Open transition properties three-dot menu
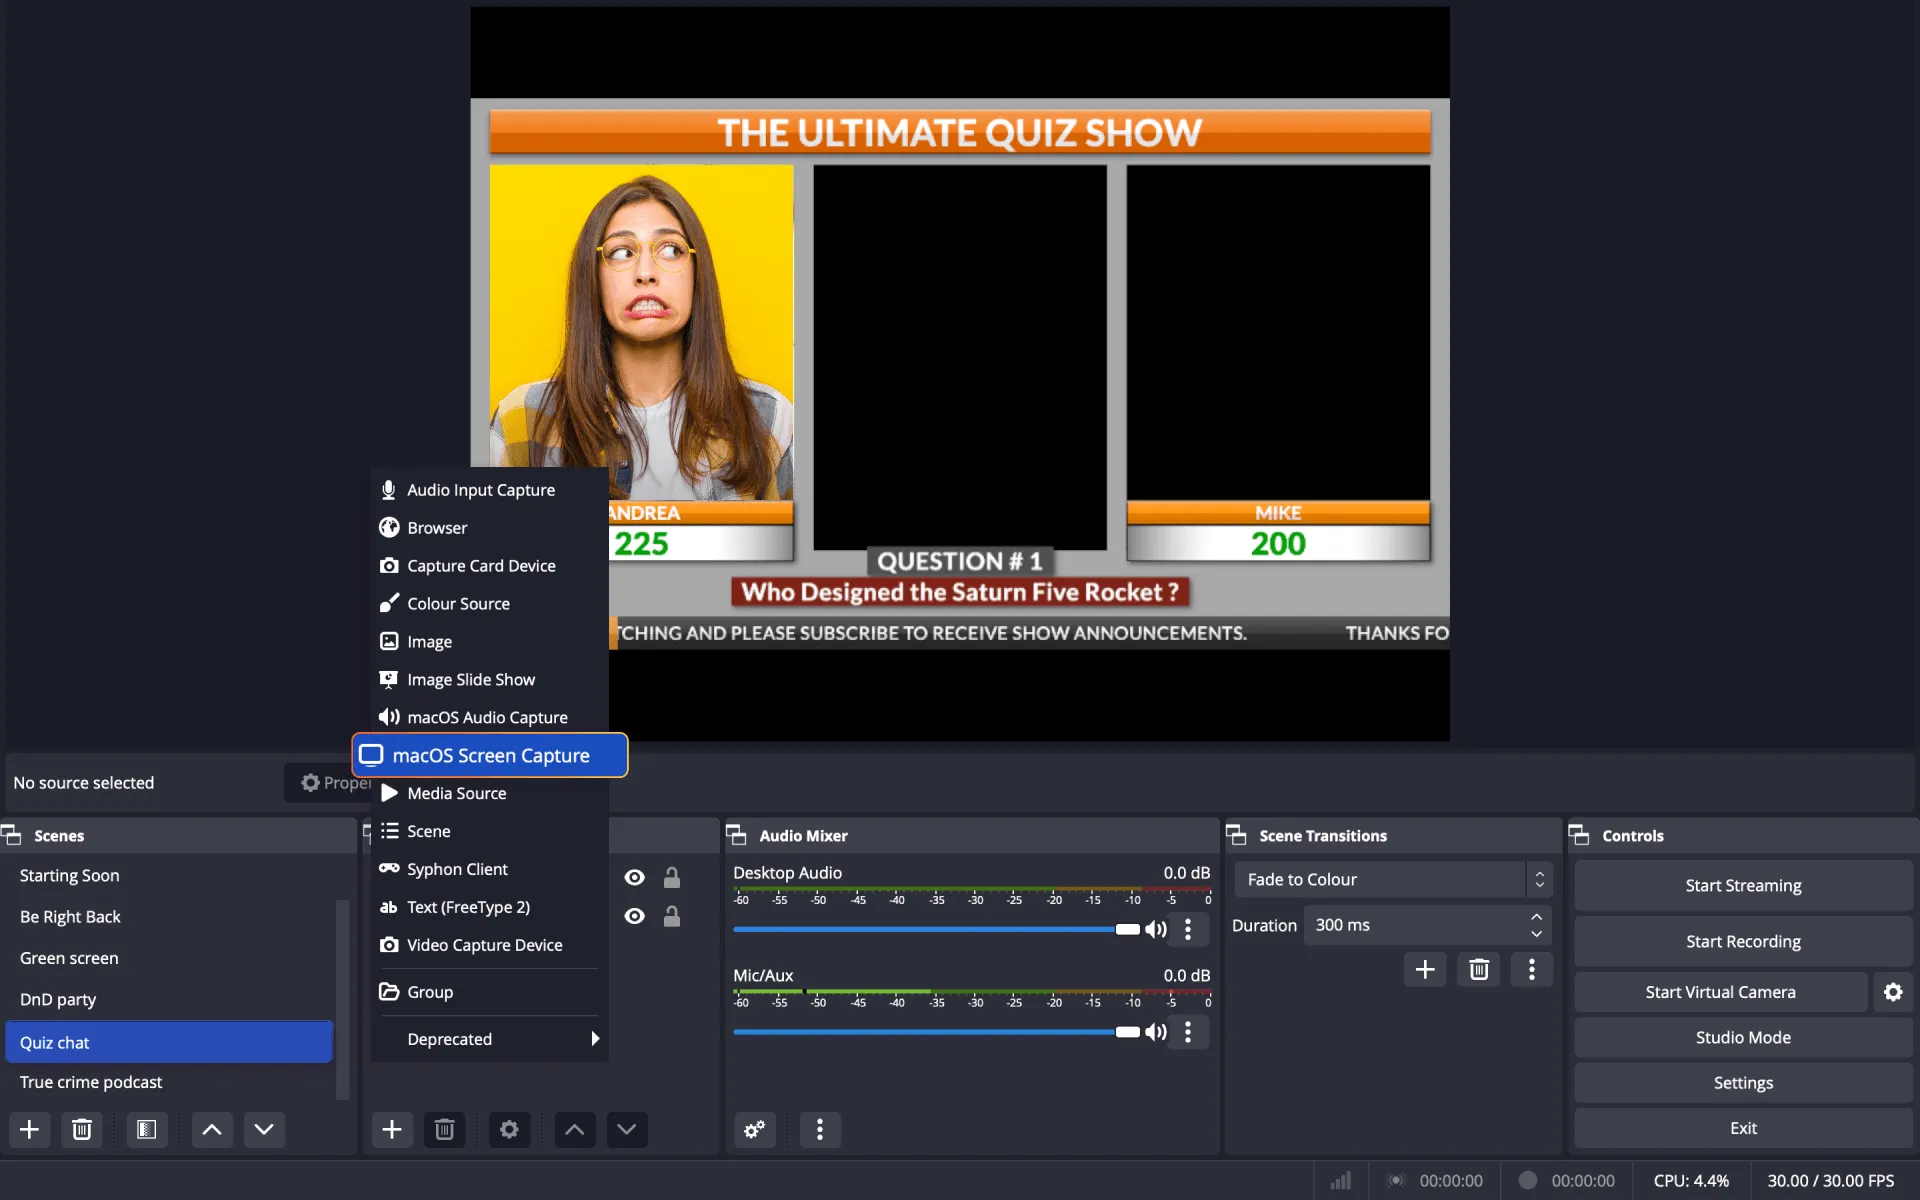This screenshot has height=1200, width=1920. (x=1532, y=969)
